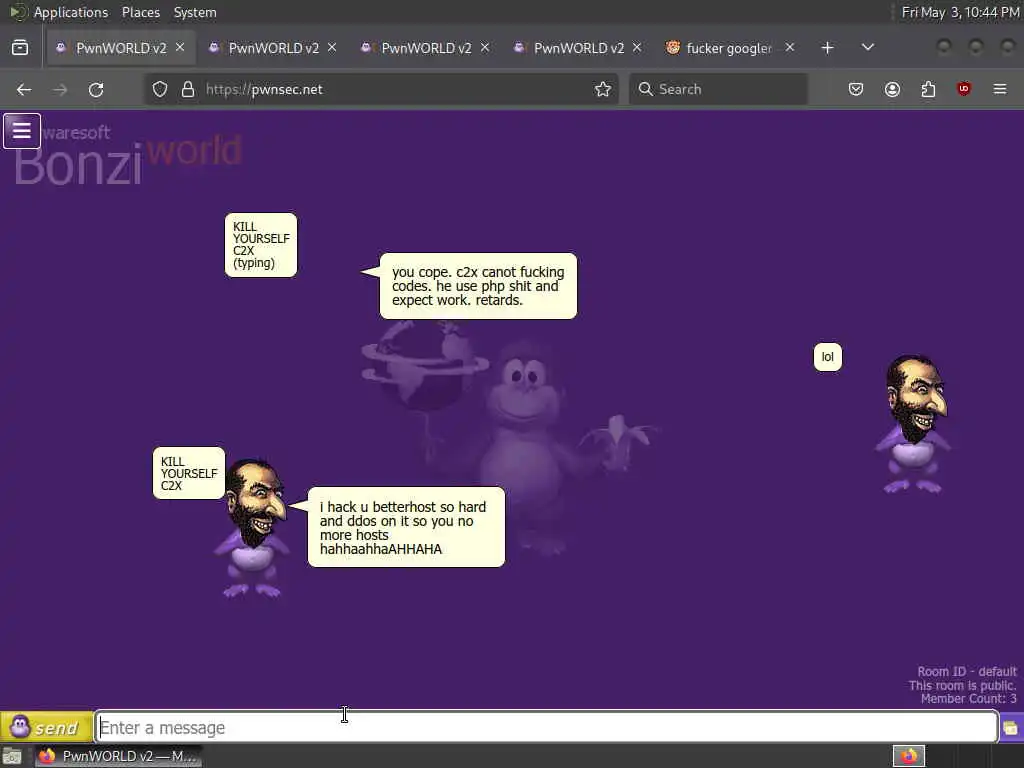This screenshot has height=768, width=1024.
Task: Click Firefox workspace icon in bottom panel
Action: coord(909,756)
